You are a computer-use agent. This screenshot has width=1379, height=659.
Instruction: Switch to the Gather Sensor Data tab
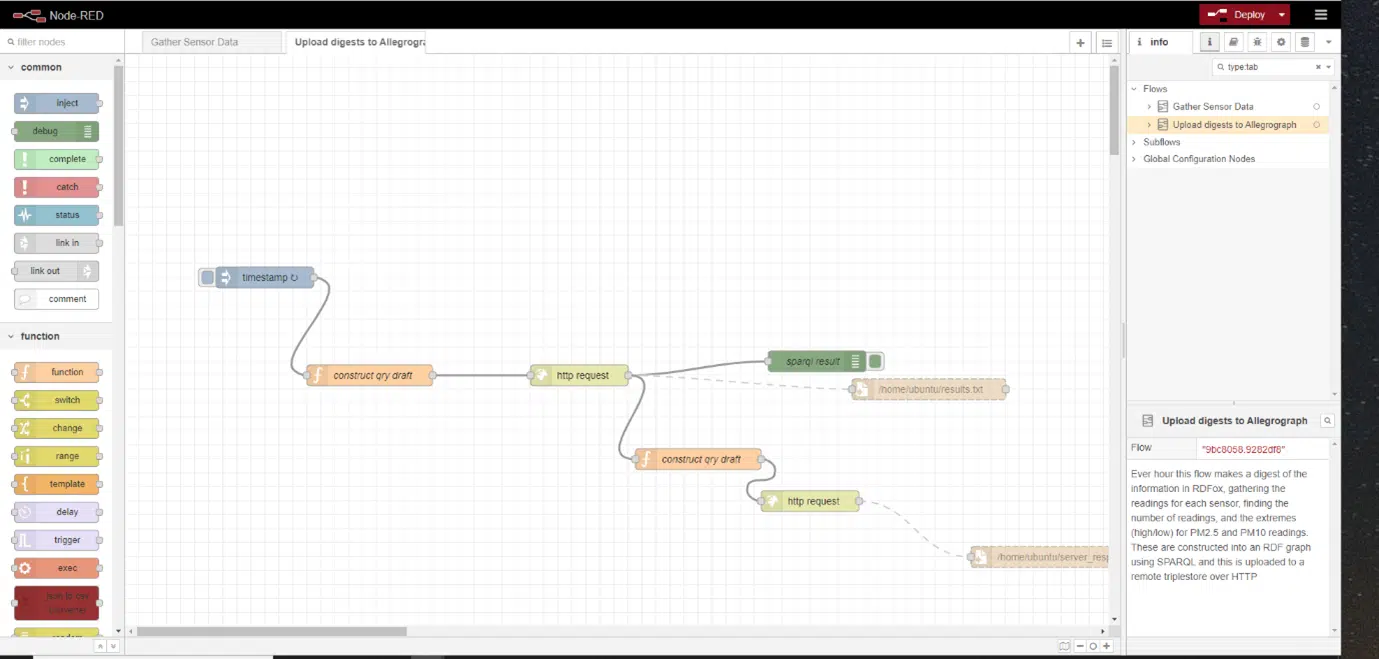click(x=211, y=42)
